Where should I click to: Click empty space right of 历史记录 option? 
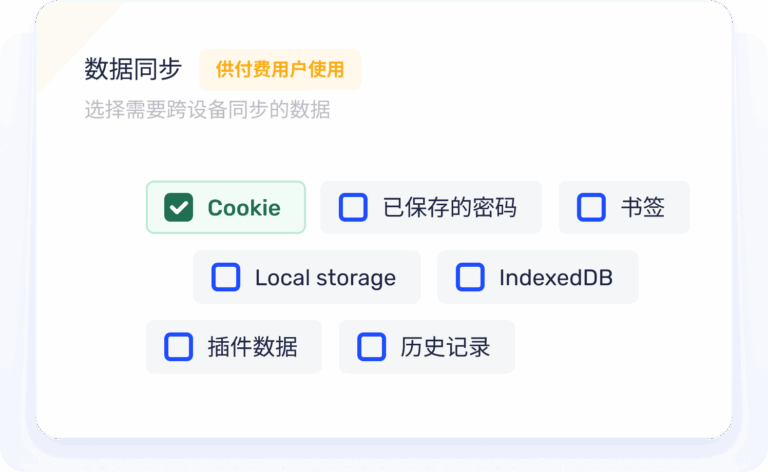click(x=610, y=347)
